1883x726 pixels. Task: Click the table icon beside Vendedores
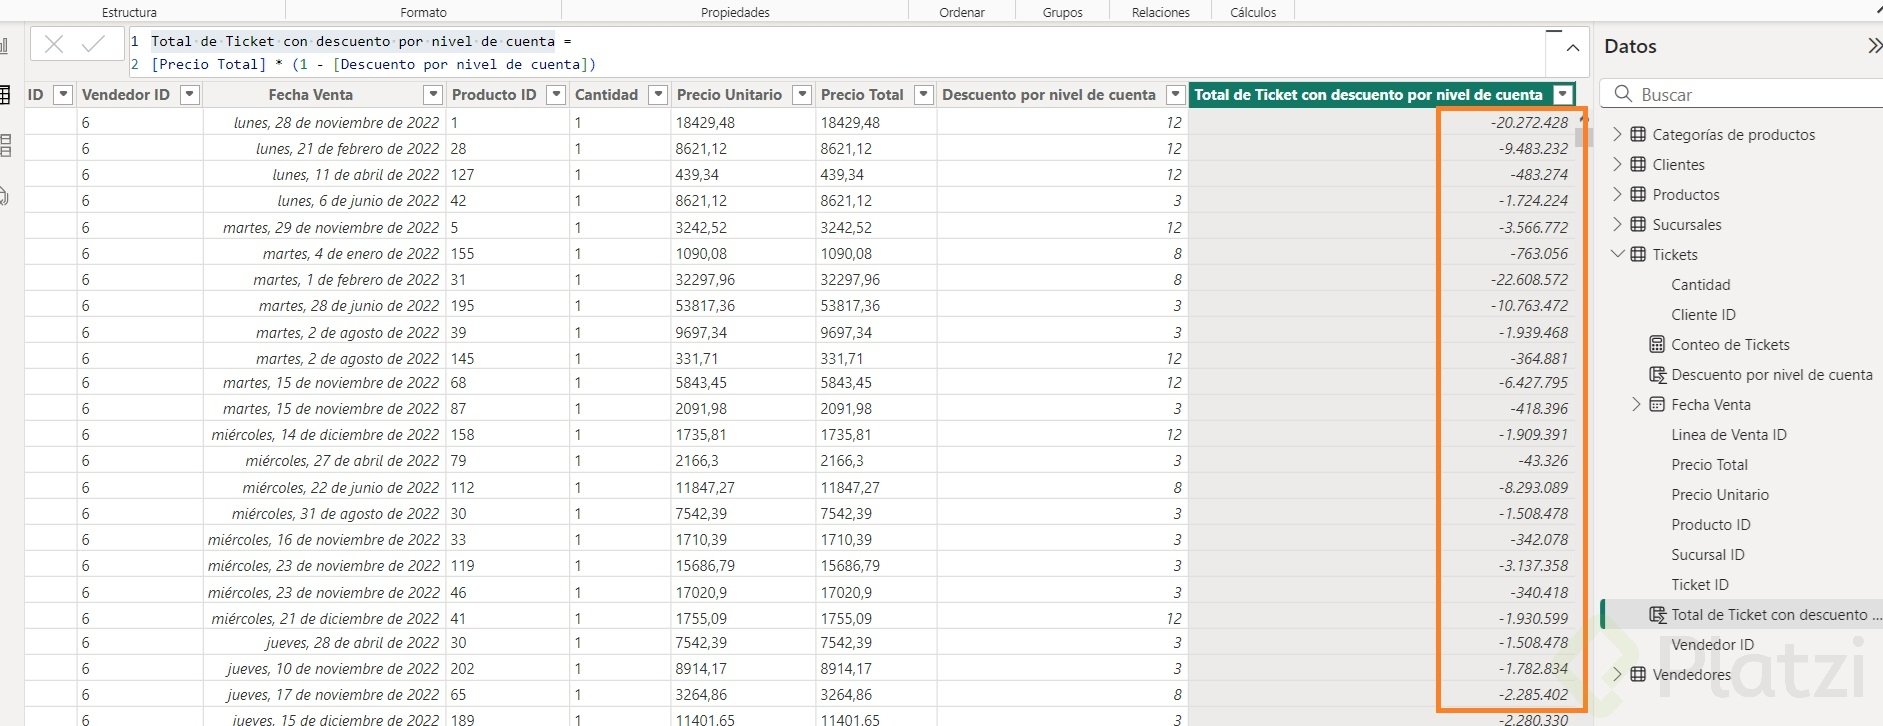coord(1638,674)
